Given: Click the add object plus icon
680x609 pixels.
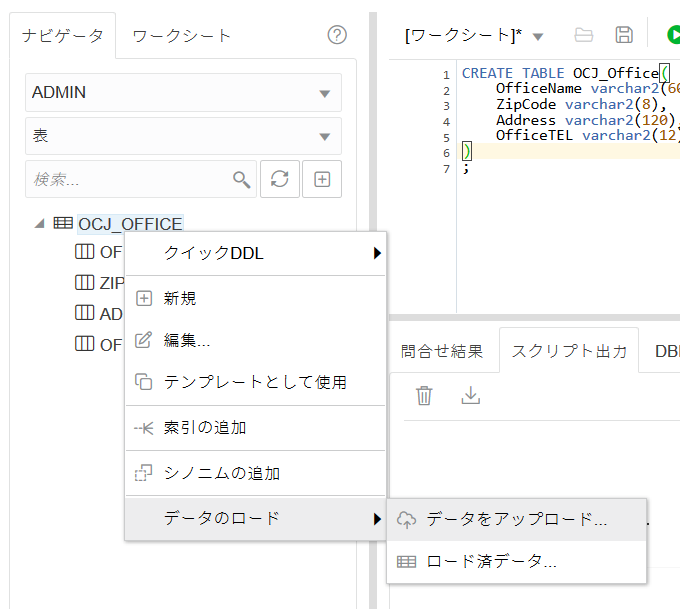Looking at the screenshot, I should coord(322,179).
